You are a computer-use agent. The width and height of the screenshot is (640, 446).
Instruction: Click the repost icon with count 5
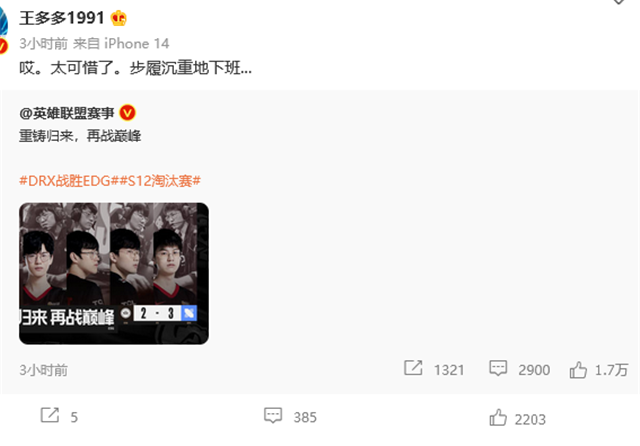(50, 415)
